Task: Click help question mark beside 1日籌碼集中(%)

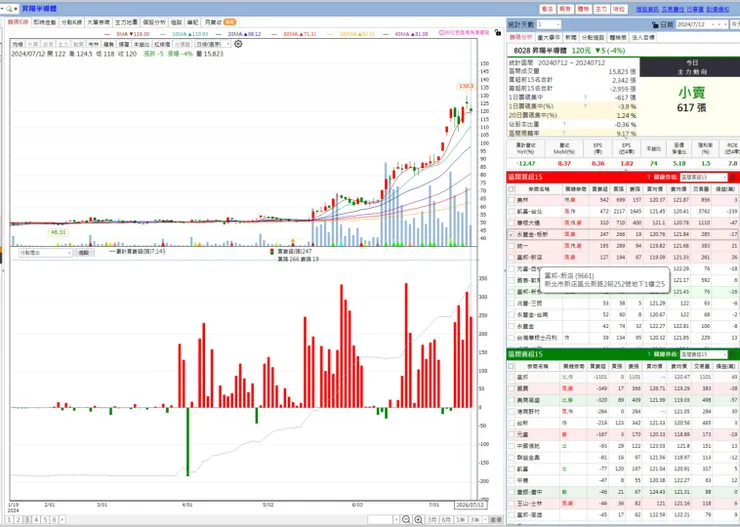Action: [x=585, y=106]
